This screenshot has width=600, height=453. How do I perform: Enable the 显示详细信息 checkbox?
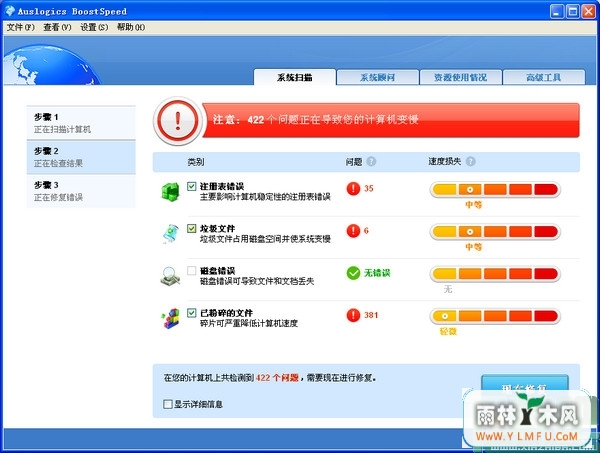click(168, 404)
